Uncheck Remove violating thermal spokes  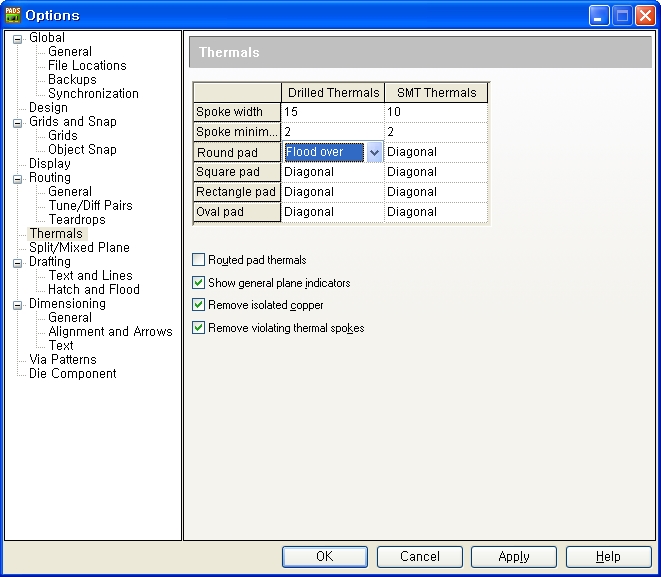tap(198, 327)
